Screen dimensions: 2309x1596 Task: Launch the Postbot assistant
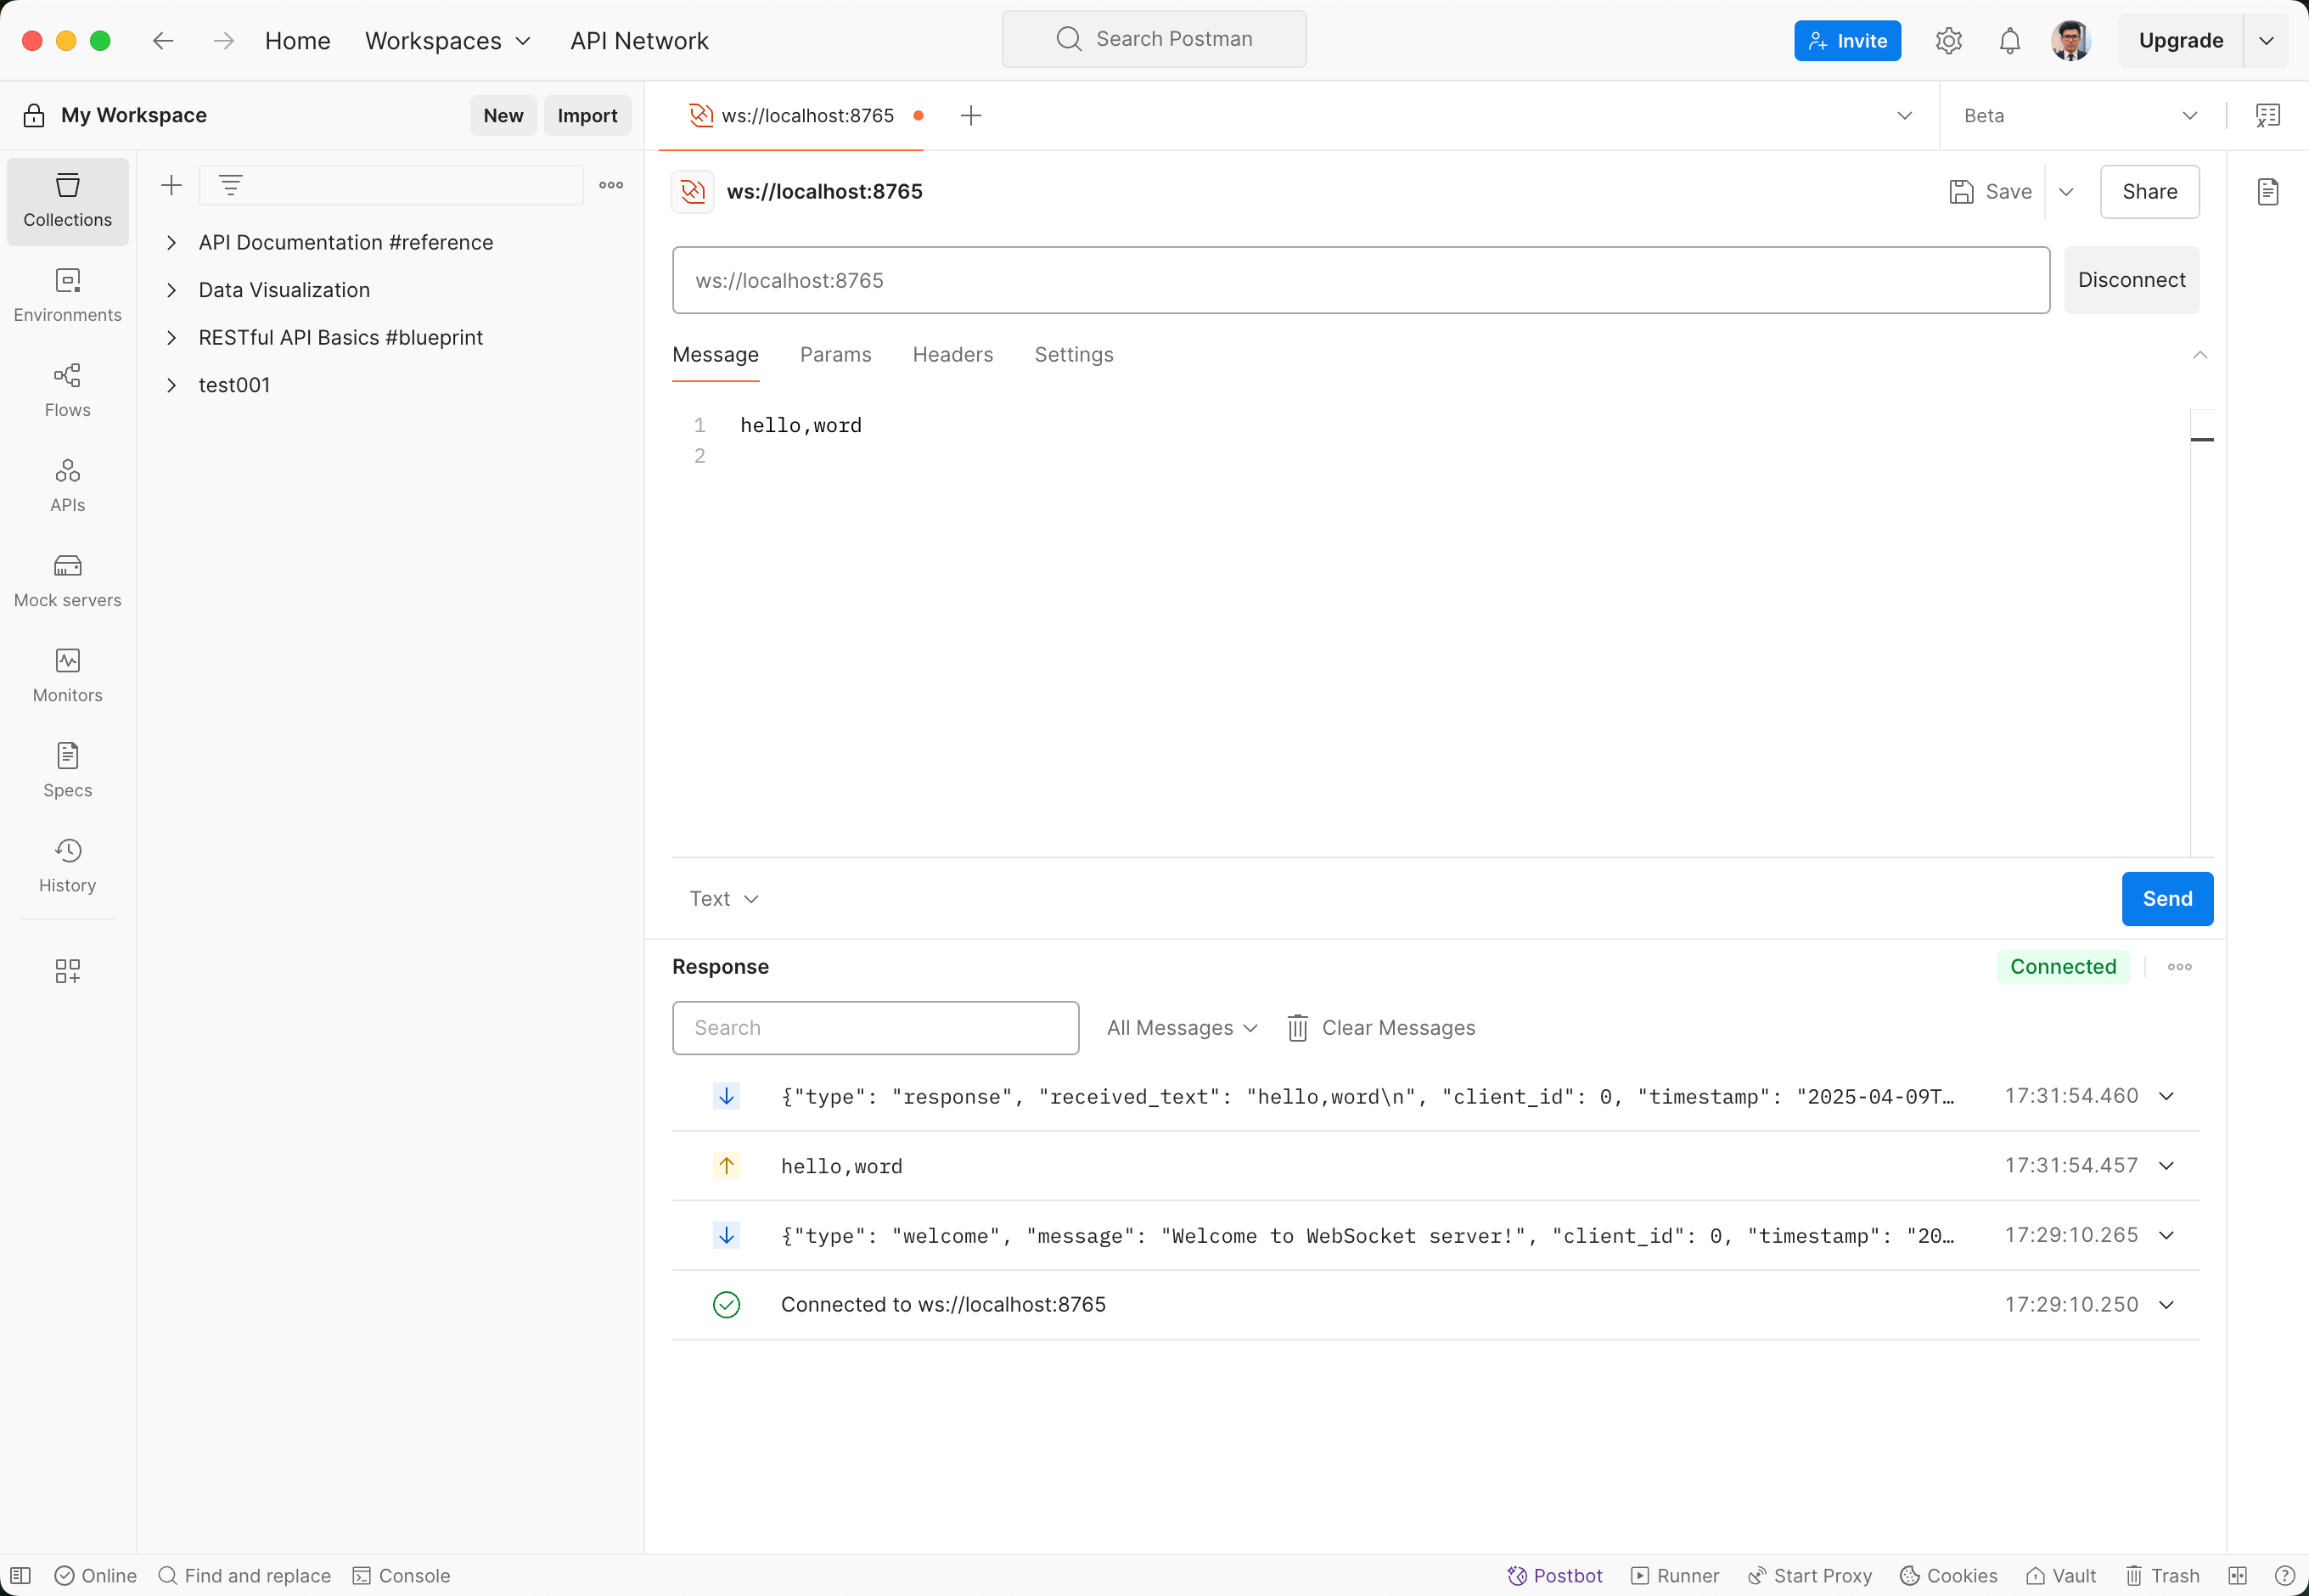pyautogui.click(x=1554, y=1575)
